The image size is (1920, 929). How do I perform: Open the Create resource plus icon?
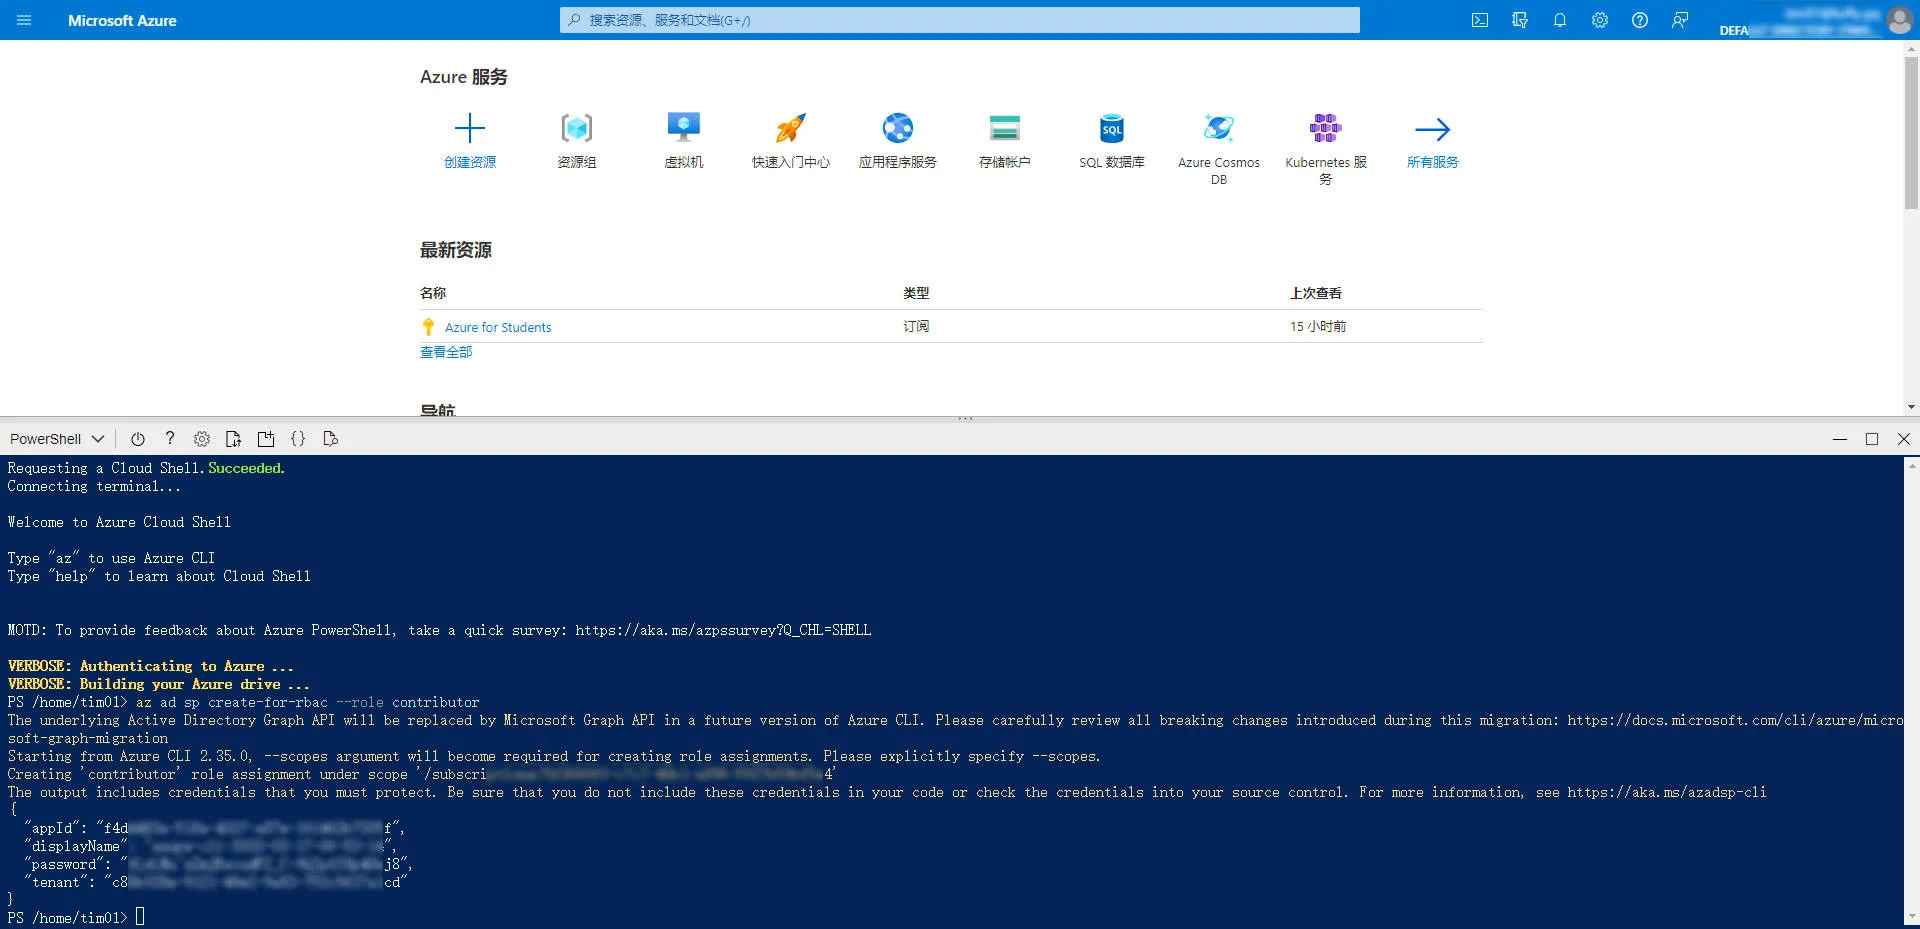(469, 129)
